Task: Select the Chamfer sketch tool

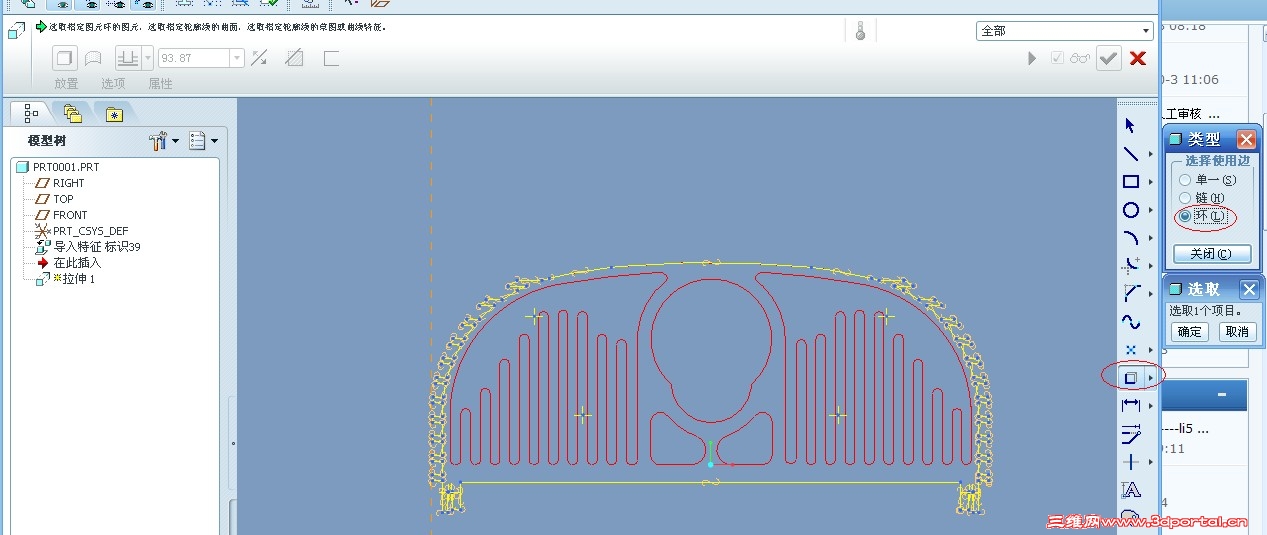Action: tap(1131, 294)
